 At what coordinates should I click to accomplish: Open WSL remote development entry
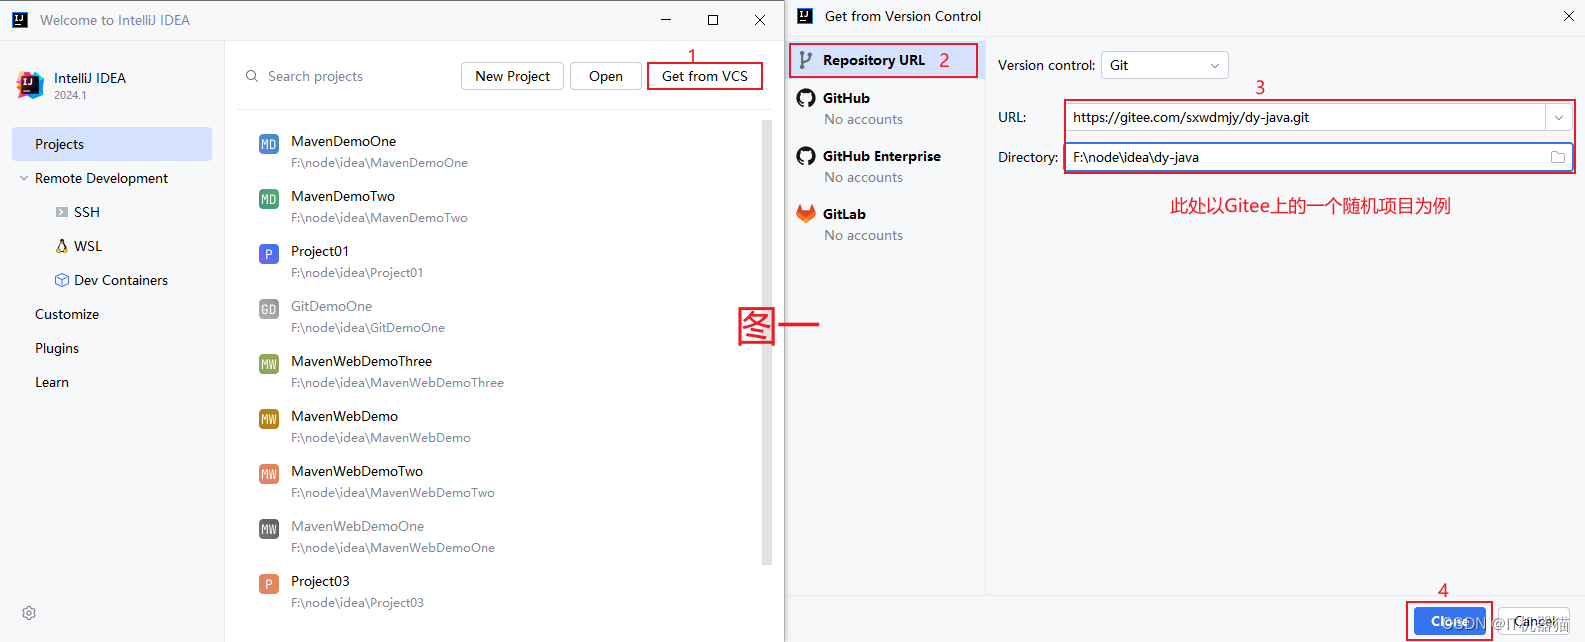click(88, 246)
